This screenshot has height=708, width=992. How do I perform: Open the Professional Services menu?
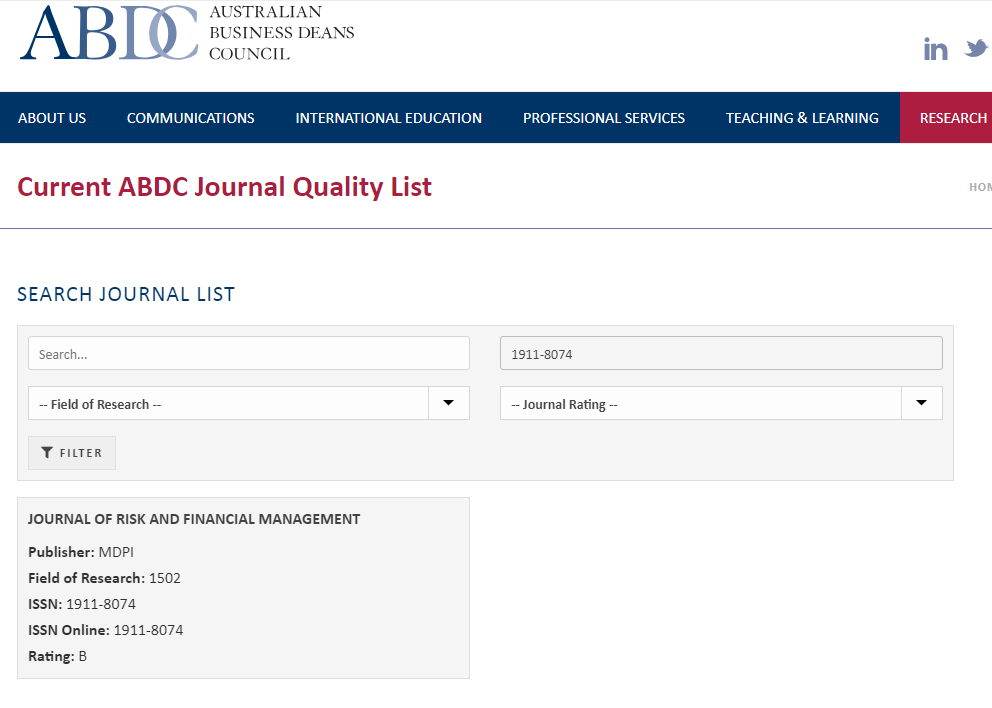(604, 118)
